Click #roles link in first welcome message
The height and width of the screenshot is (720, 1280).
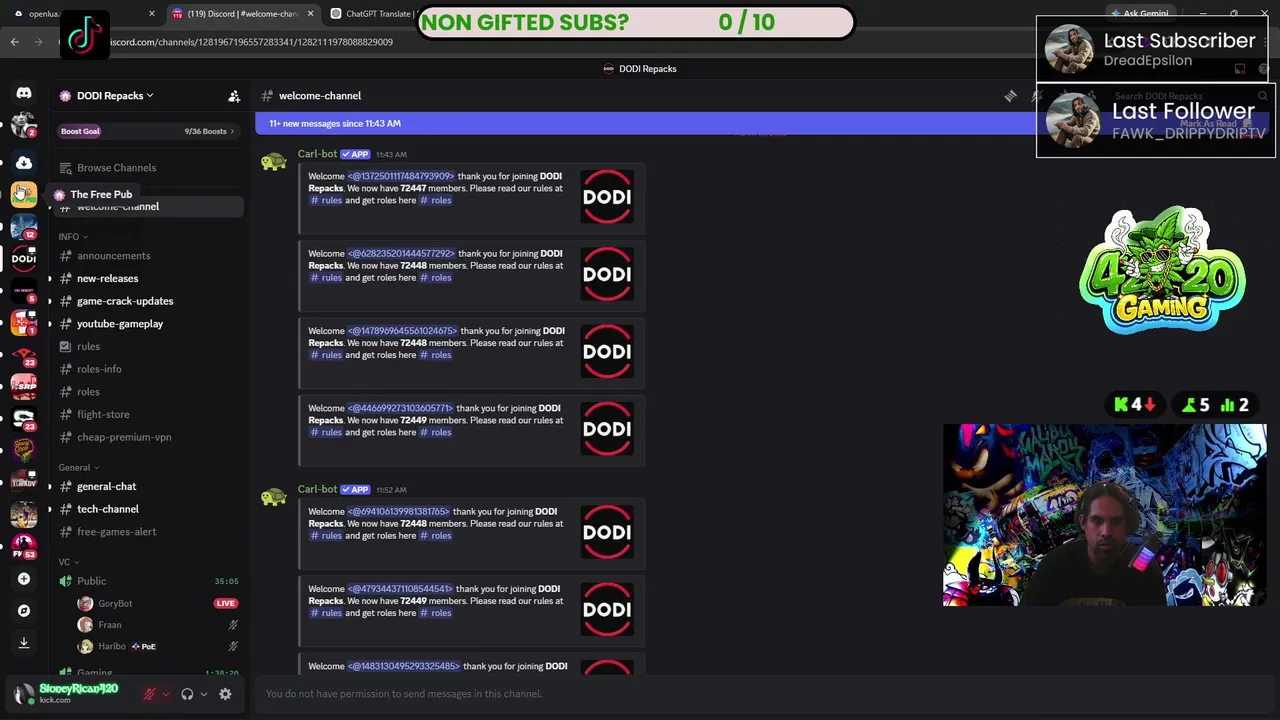435,200
